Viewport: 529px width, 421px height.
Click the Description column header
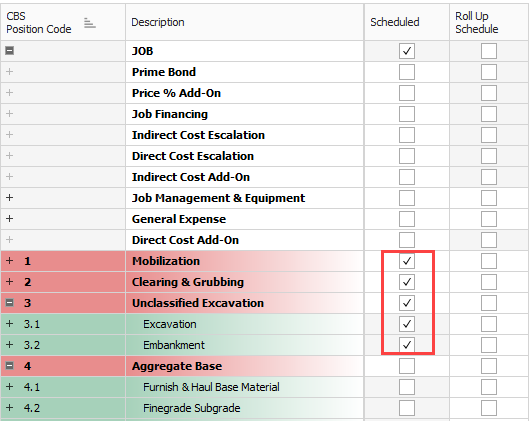point(245,22)
